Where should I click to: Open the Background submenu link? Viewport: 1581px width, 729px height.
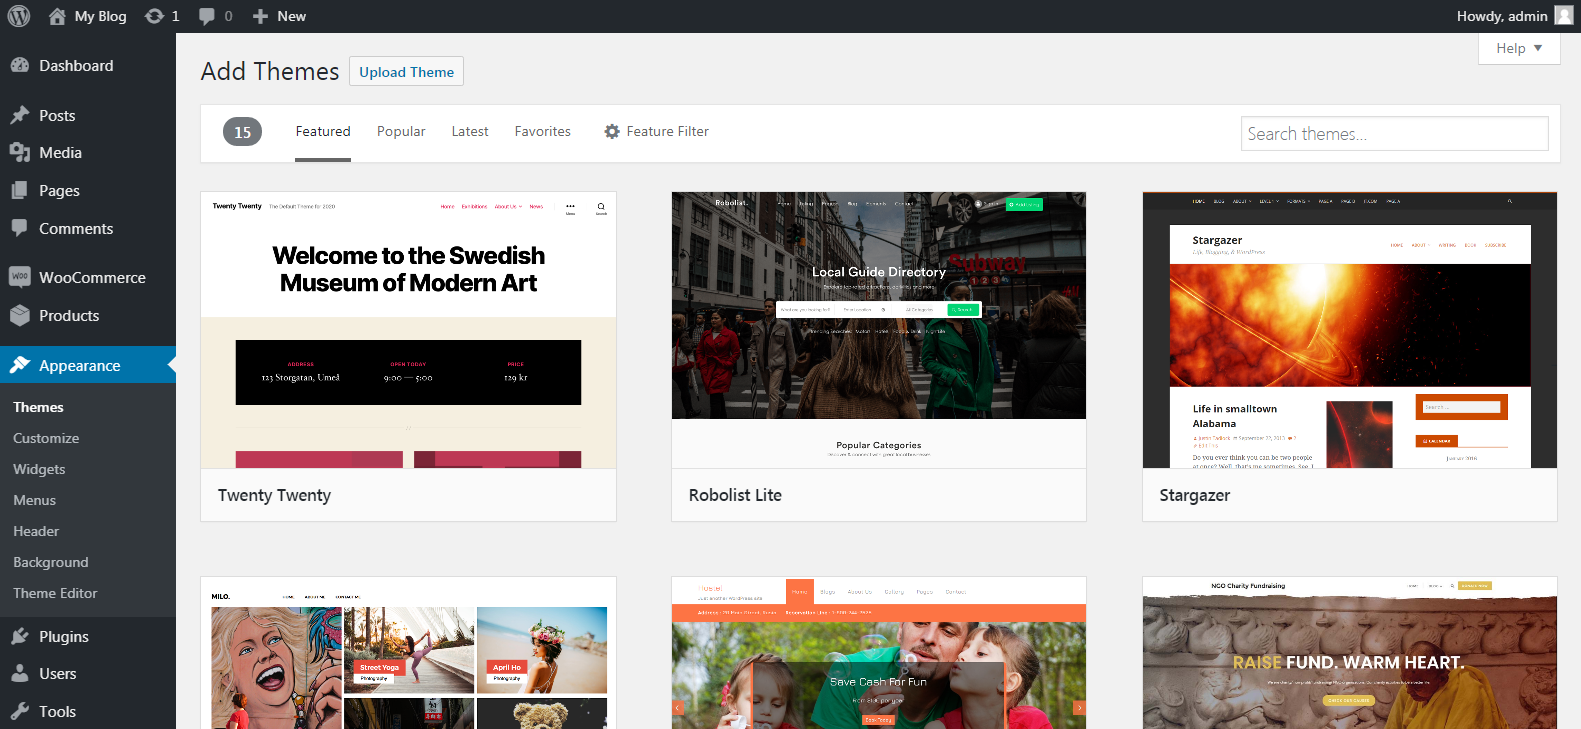[51, 562]
